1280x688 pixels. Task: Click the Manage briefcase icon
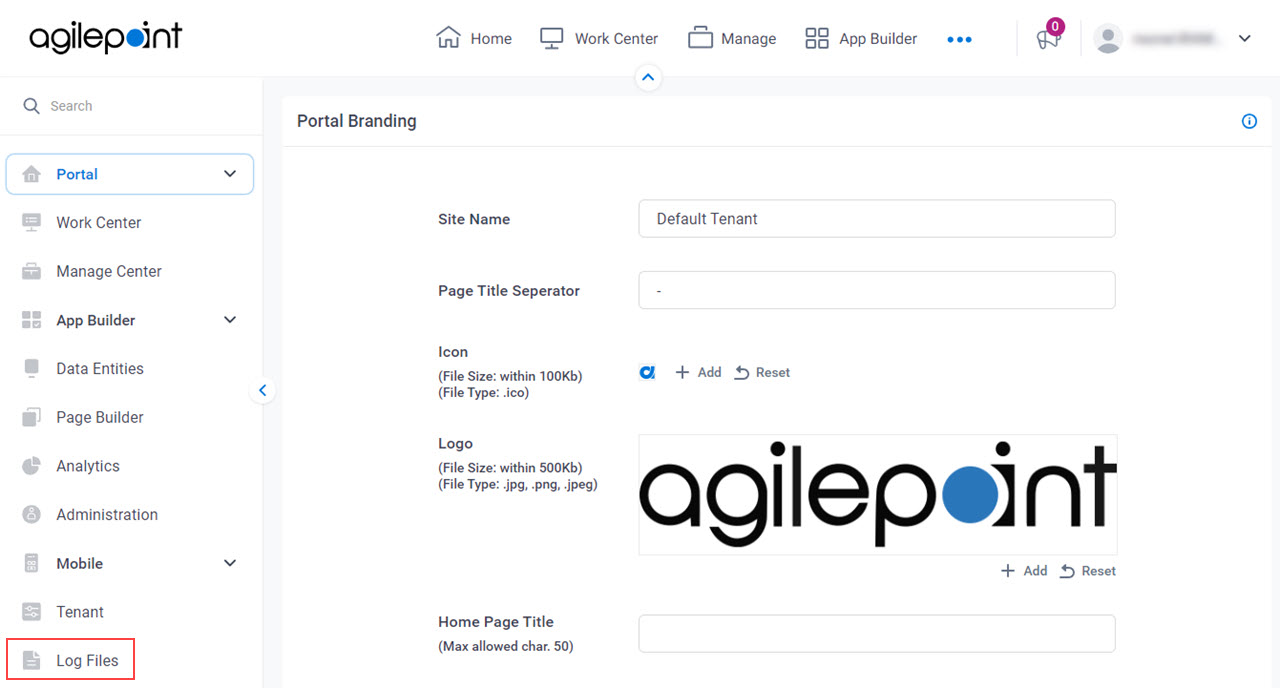(x=700, y=38)
